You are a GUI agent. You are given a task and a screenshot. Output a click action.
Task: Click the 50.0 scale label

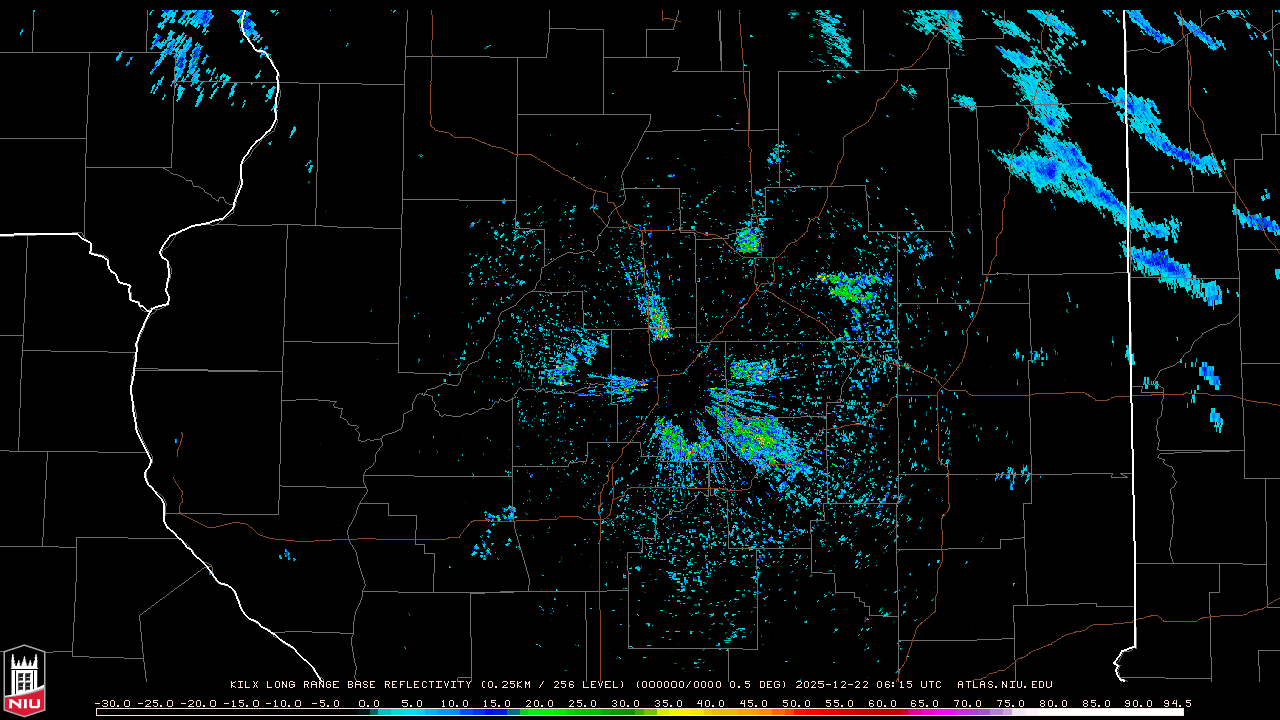[797, 703]
